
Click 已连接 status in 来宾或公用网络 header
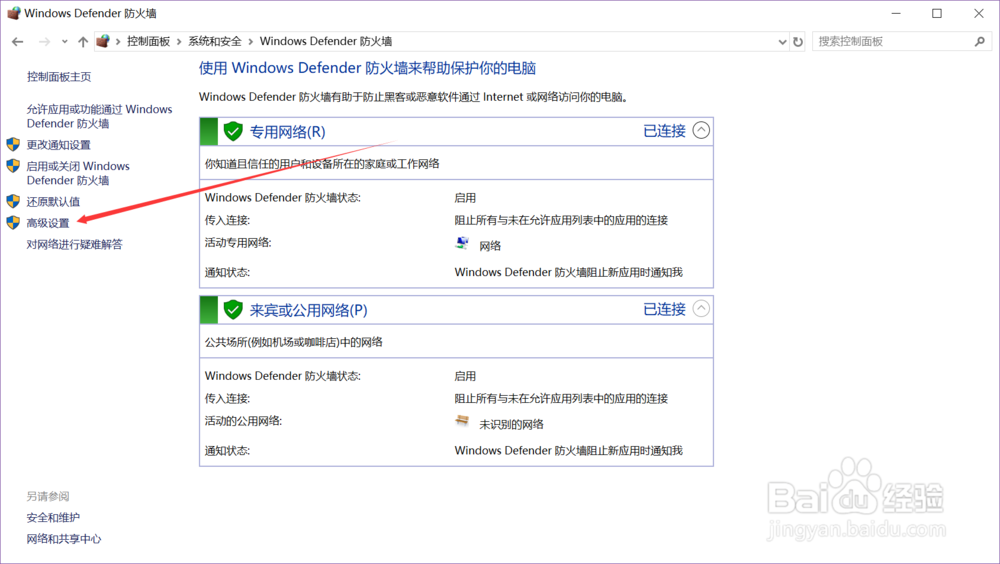(665, 310)
